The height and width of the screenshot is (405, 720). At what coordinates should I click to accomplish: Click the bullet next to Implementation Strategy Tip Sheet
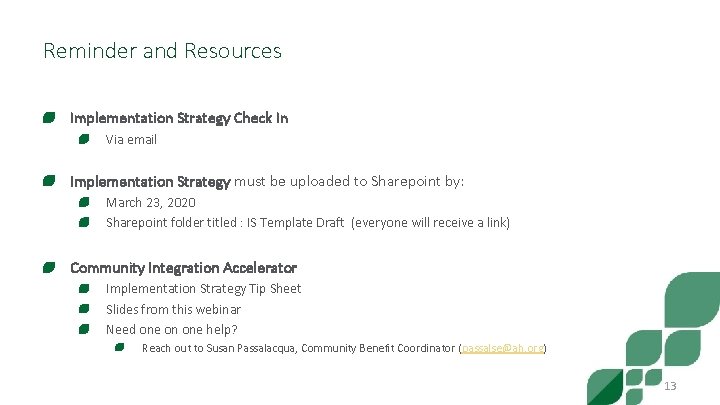86,289
